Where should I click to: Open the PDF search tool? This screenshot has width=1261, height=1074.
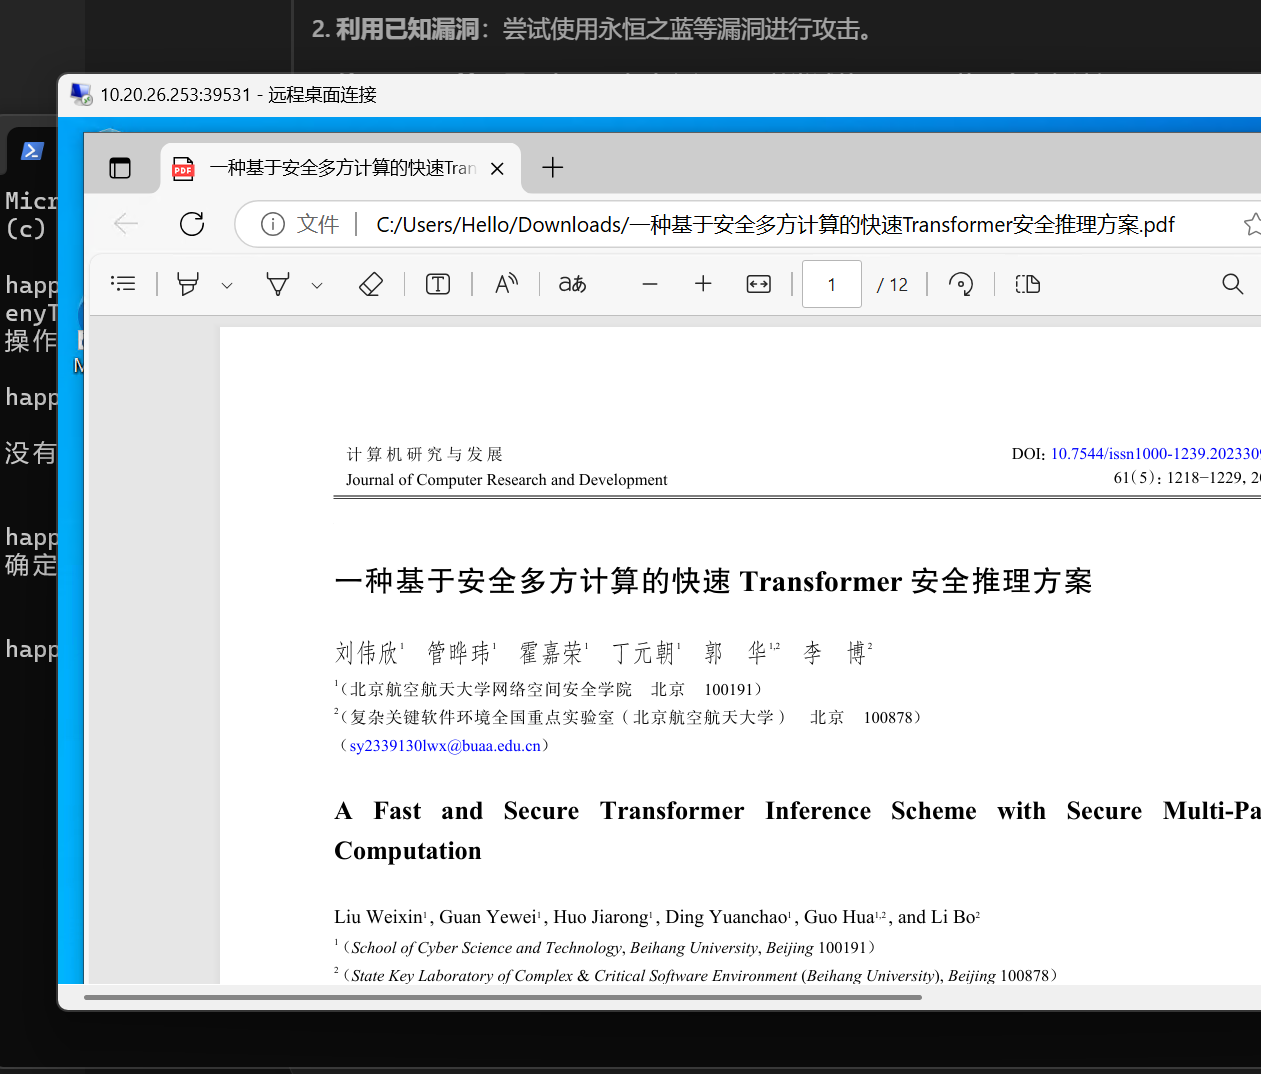(x=1232, y=284)
